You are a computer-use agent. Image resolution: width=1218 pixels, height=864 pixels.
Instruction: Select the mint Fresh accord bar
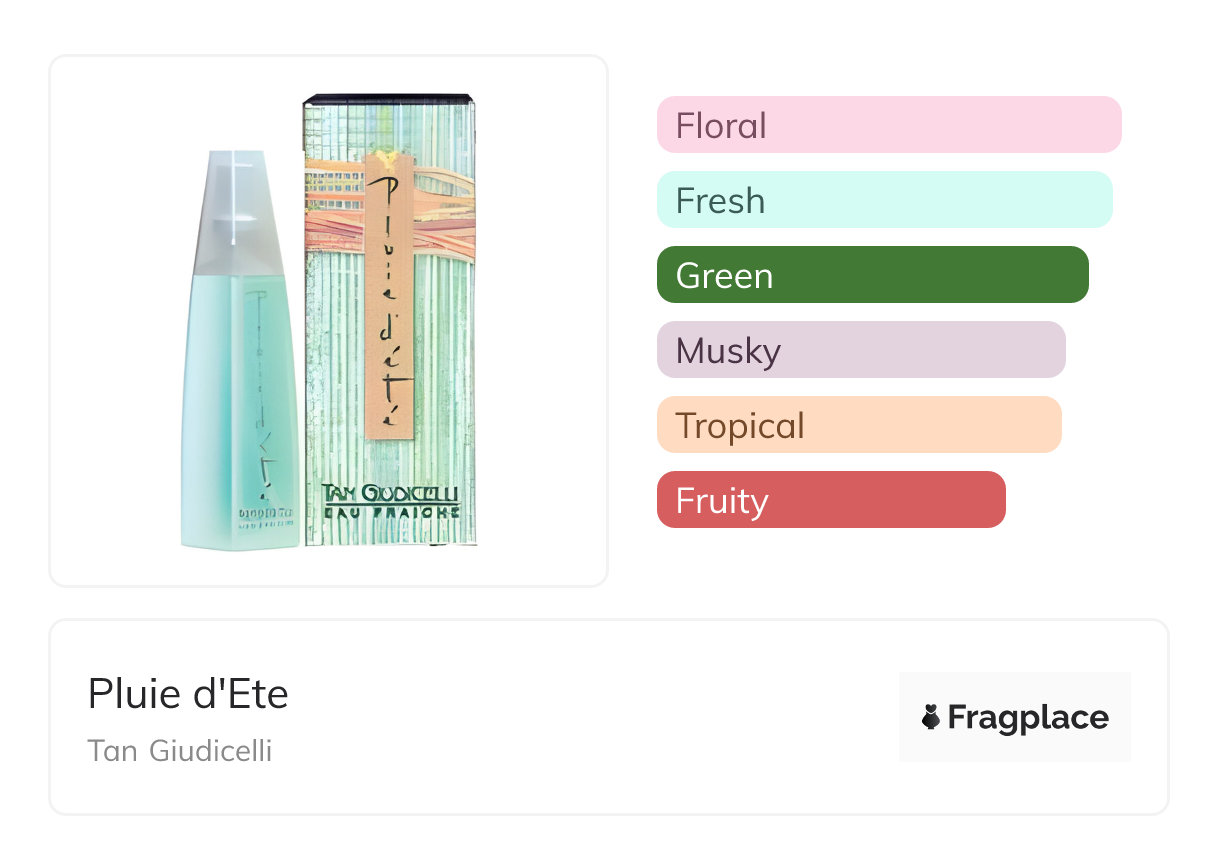pos(884,200)
